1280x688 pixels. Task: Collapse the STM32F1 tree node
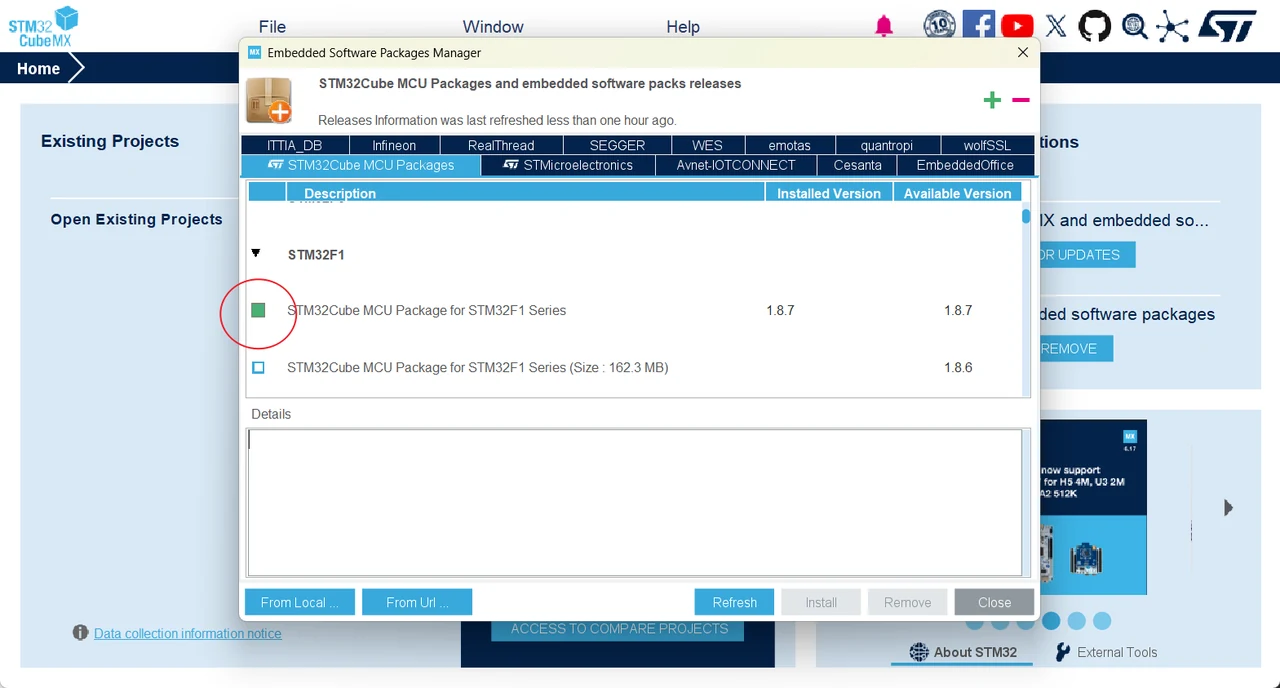[x=256, y=254]
